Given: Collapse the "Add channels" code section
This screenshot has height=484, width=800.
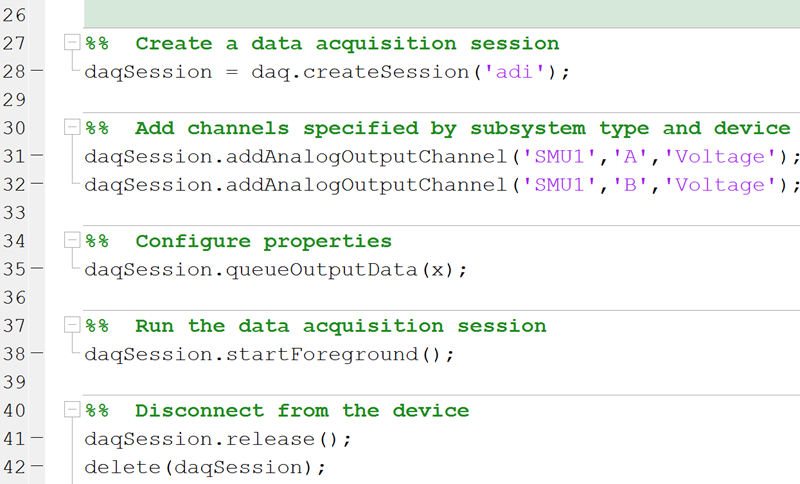Looking at the screenshot, I should [x=69, y=128].
